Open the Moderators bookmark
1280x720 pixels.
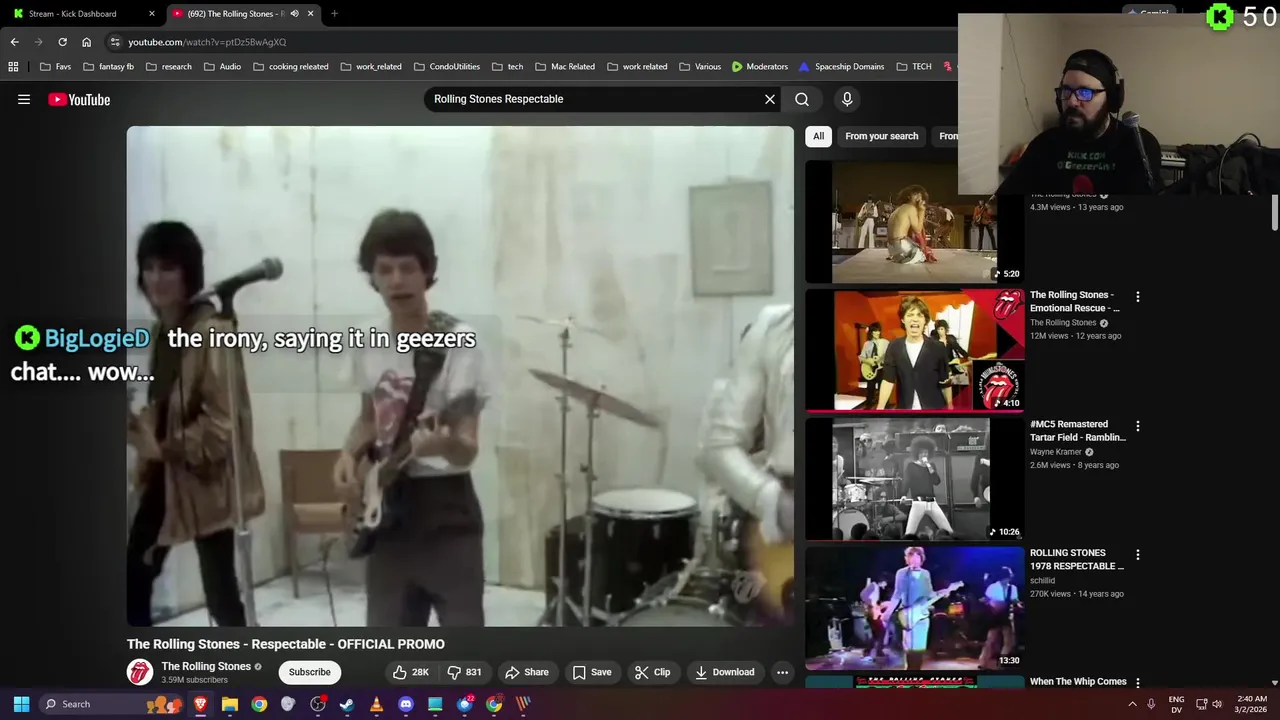pos(759,67)
